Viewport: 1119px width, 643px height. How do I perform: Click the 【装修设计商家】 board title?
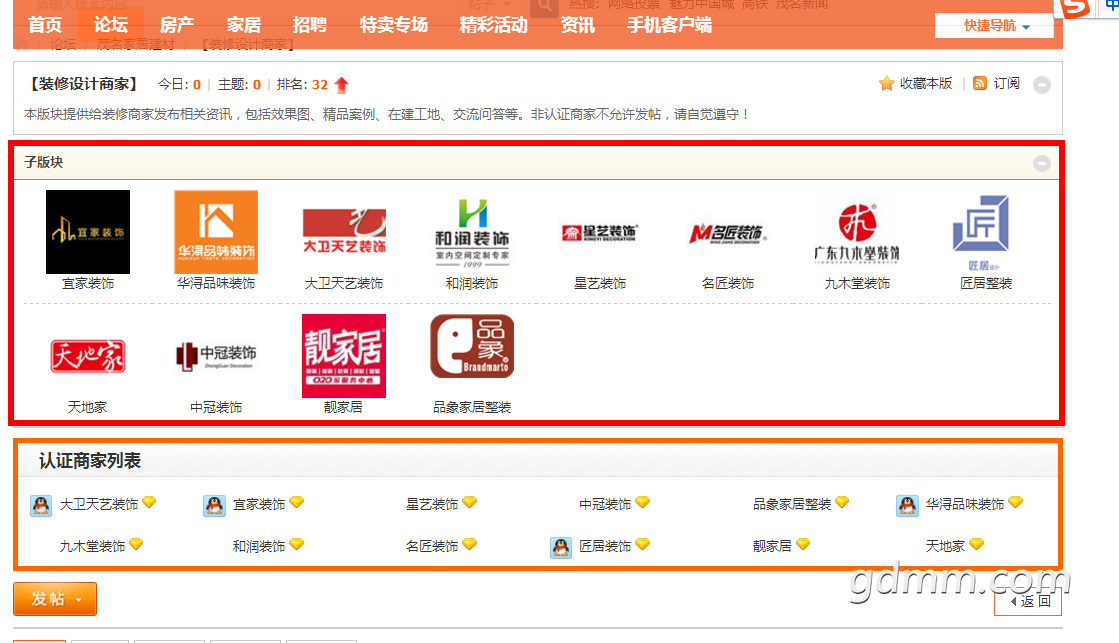tap(83, 84)
